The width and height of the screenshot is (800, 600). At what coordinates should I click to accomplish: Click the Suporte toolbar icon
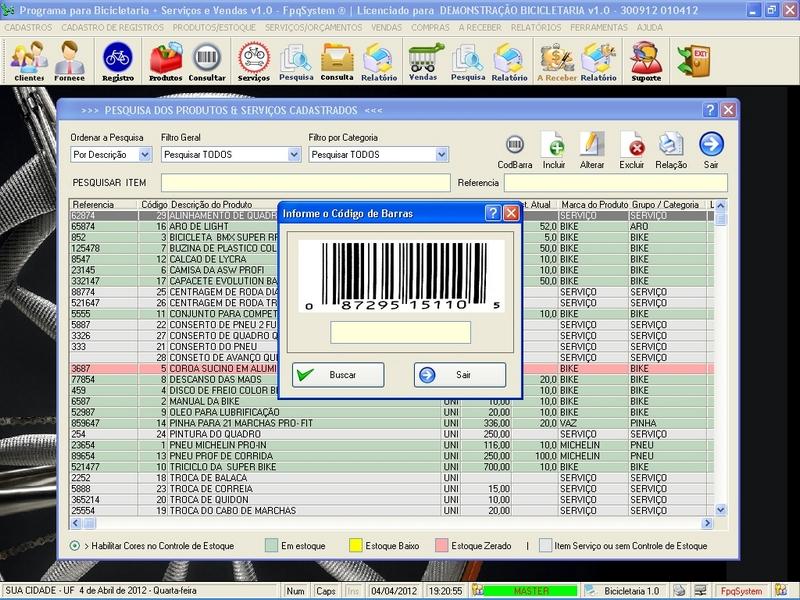pyautogui.click(x=646, y=59)
